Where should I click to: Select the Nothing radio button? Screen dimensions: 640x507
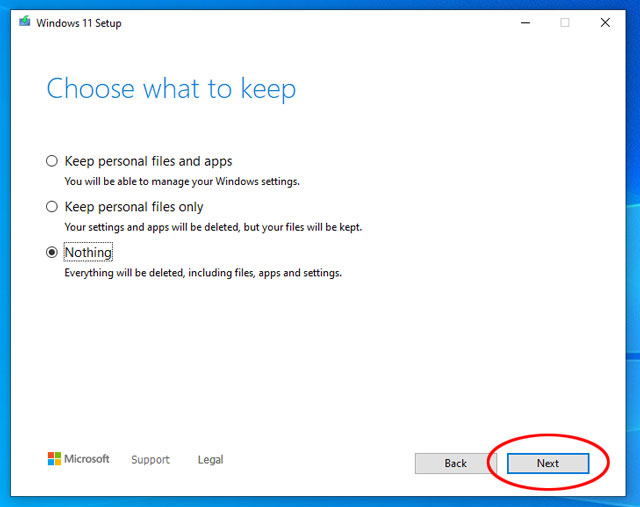pos(52,253)
